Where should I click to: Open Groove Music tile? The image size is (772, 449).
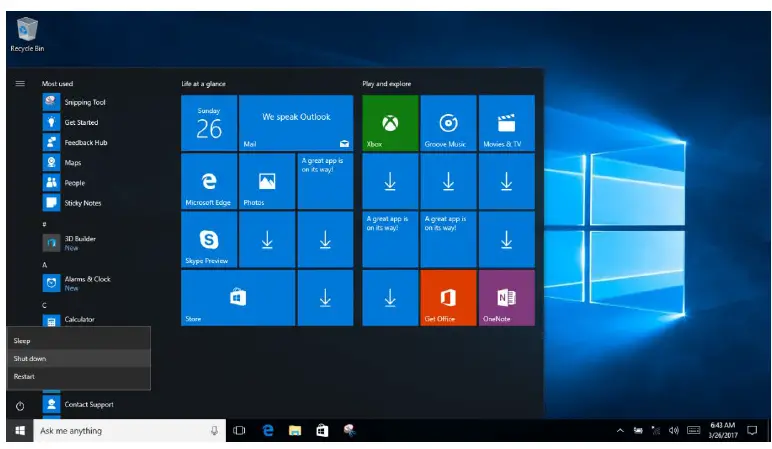(449, 123)
